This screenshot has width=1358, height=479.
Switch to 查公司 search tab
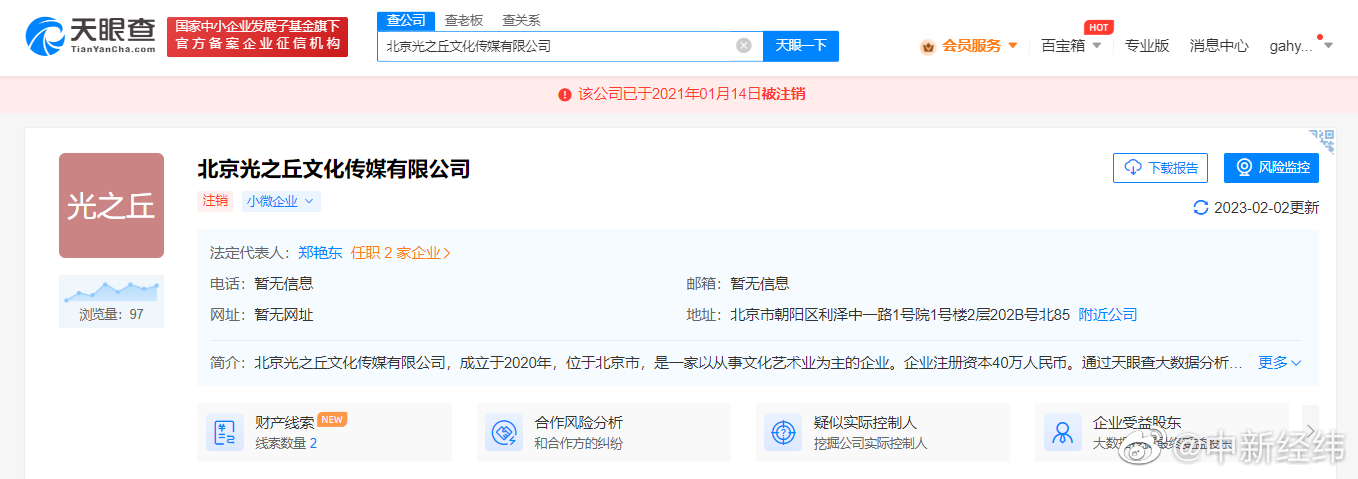click(x=406, y=20)
